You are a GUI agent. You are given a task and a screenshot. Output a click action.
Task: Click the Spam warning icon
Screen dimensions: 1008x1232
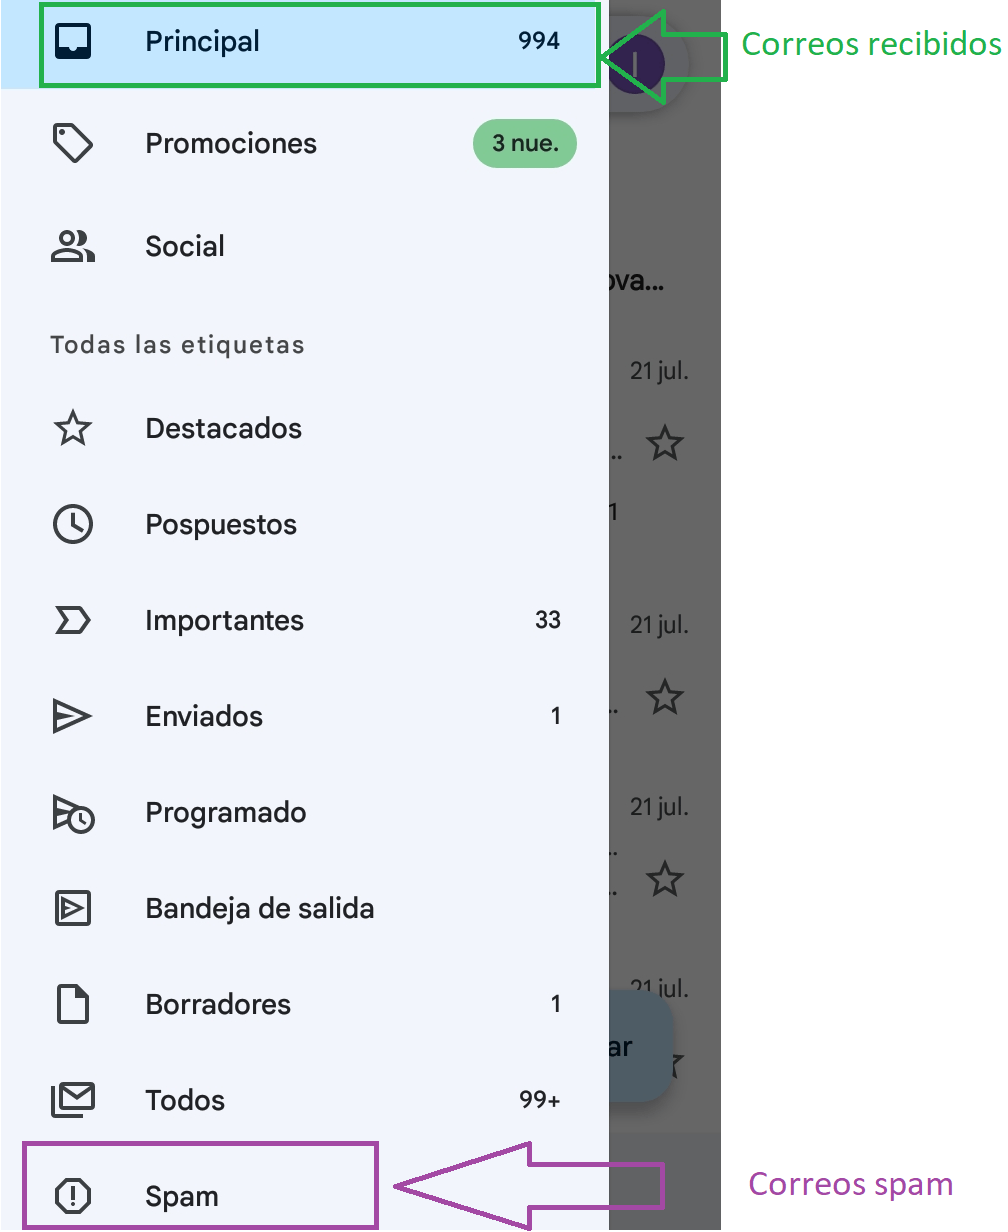click(x=72, y=1195)
